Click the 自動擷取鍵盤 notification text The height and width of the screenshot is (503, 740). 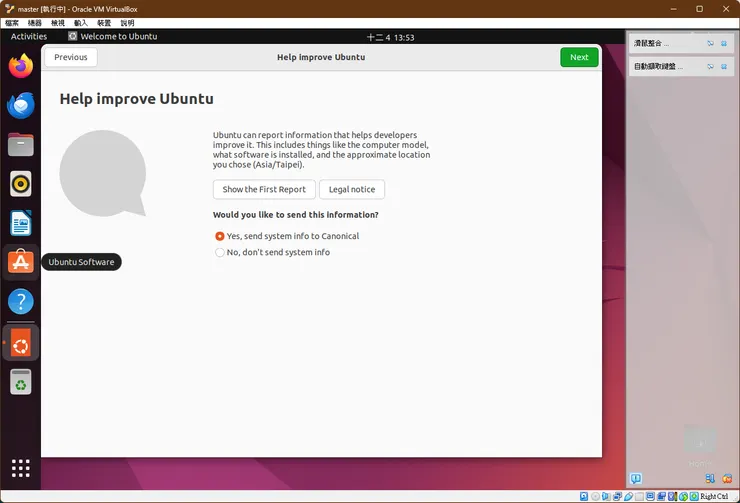[658, 67]
